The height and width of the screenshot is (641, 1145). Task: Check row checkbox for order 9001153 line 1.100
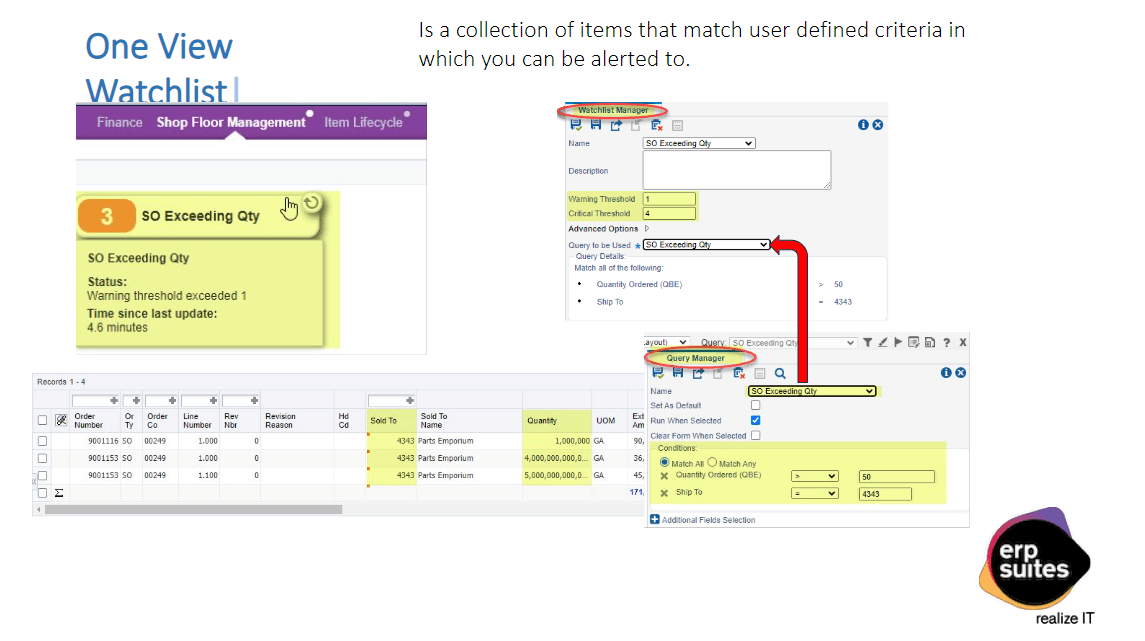(42, 475)
